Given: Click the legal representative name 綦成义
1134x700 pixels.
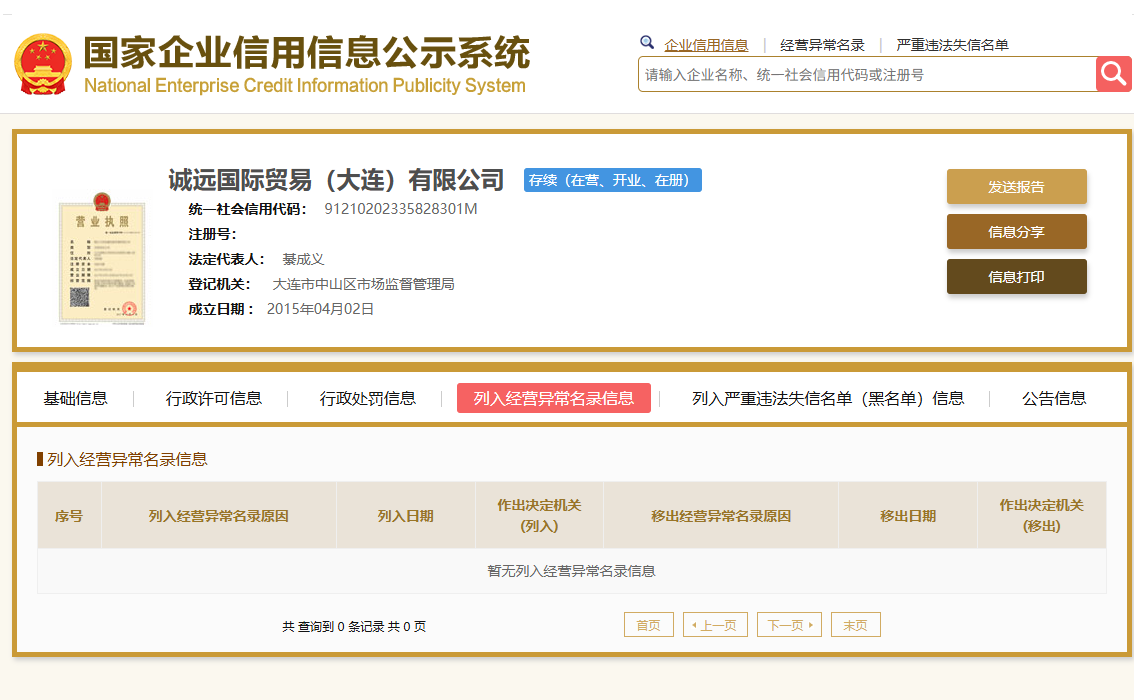Looking at the screenshot, I should tap(303, 259).
